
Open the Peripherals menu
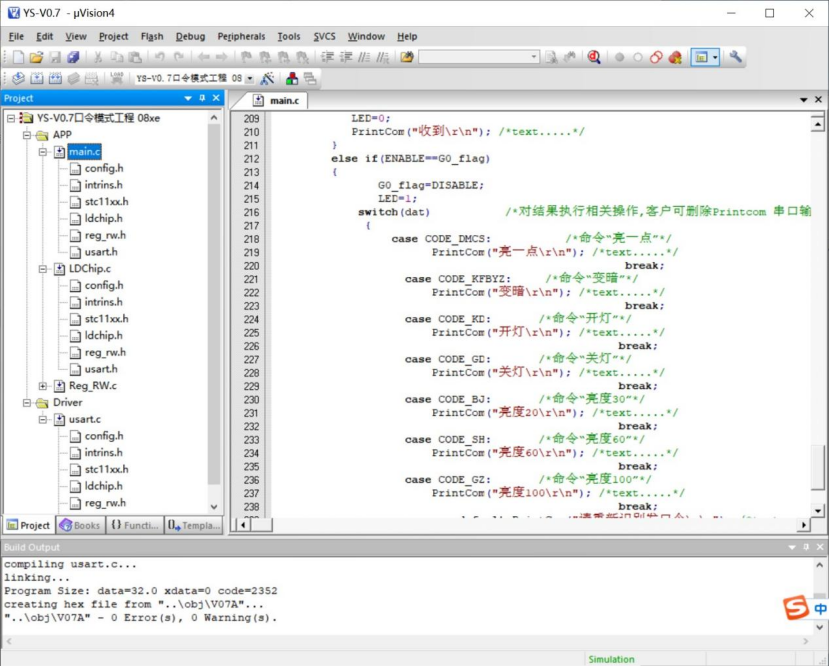(241, 37)
